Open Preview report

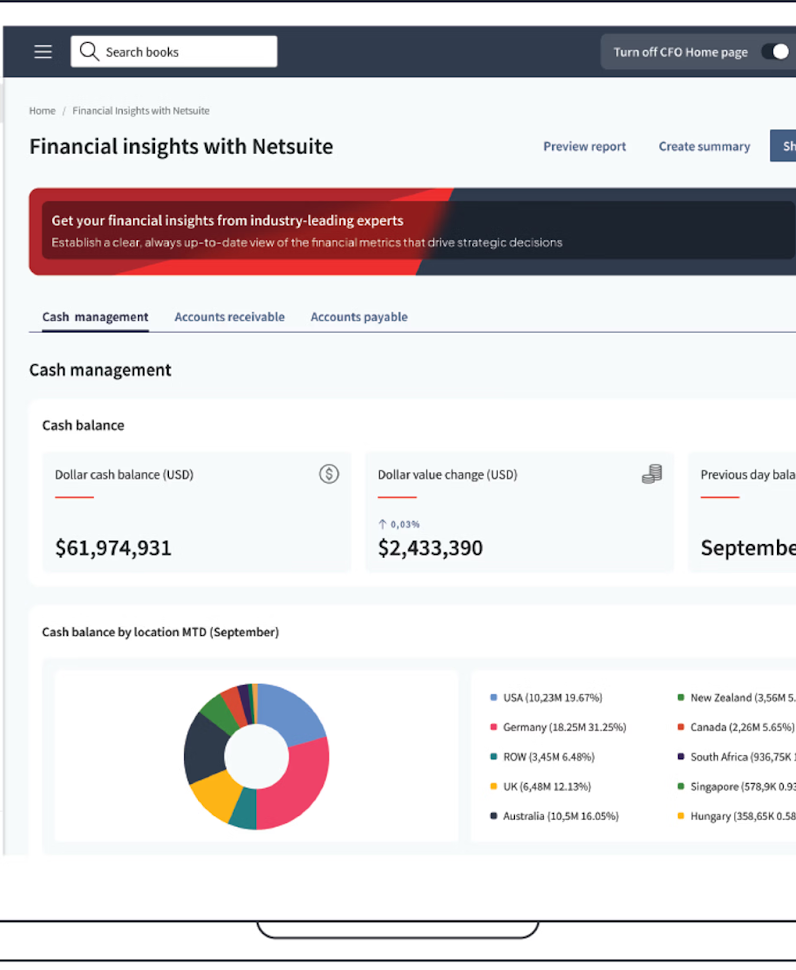point(584,147)
